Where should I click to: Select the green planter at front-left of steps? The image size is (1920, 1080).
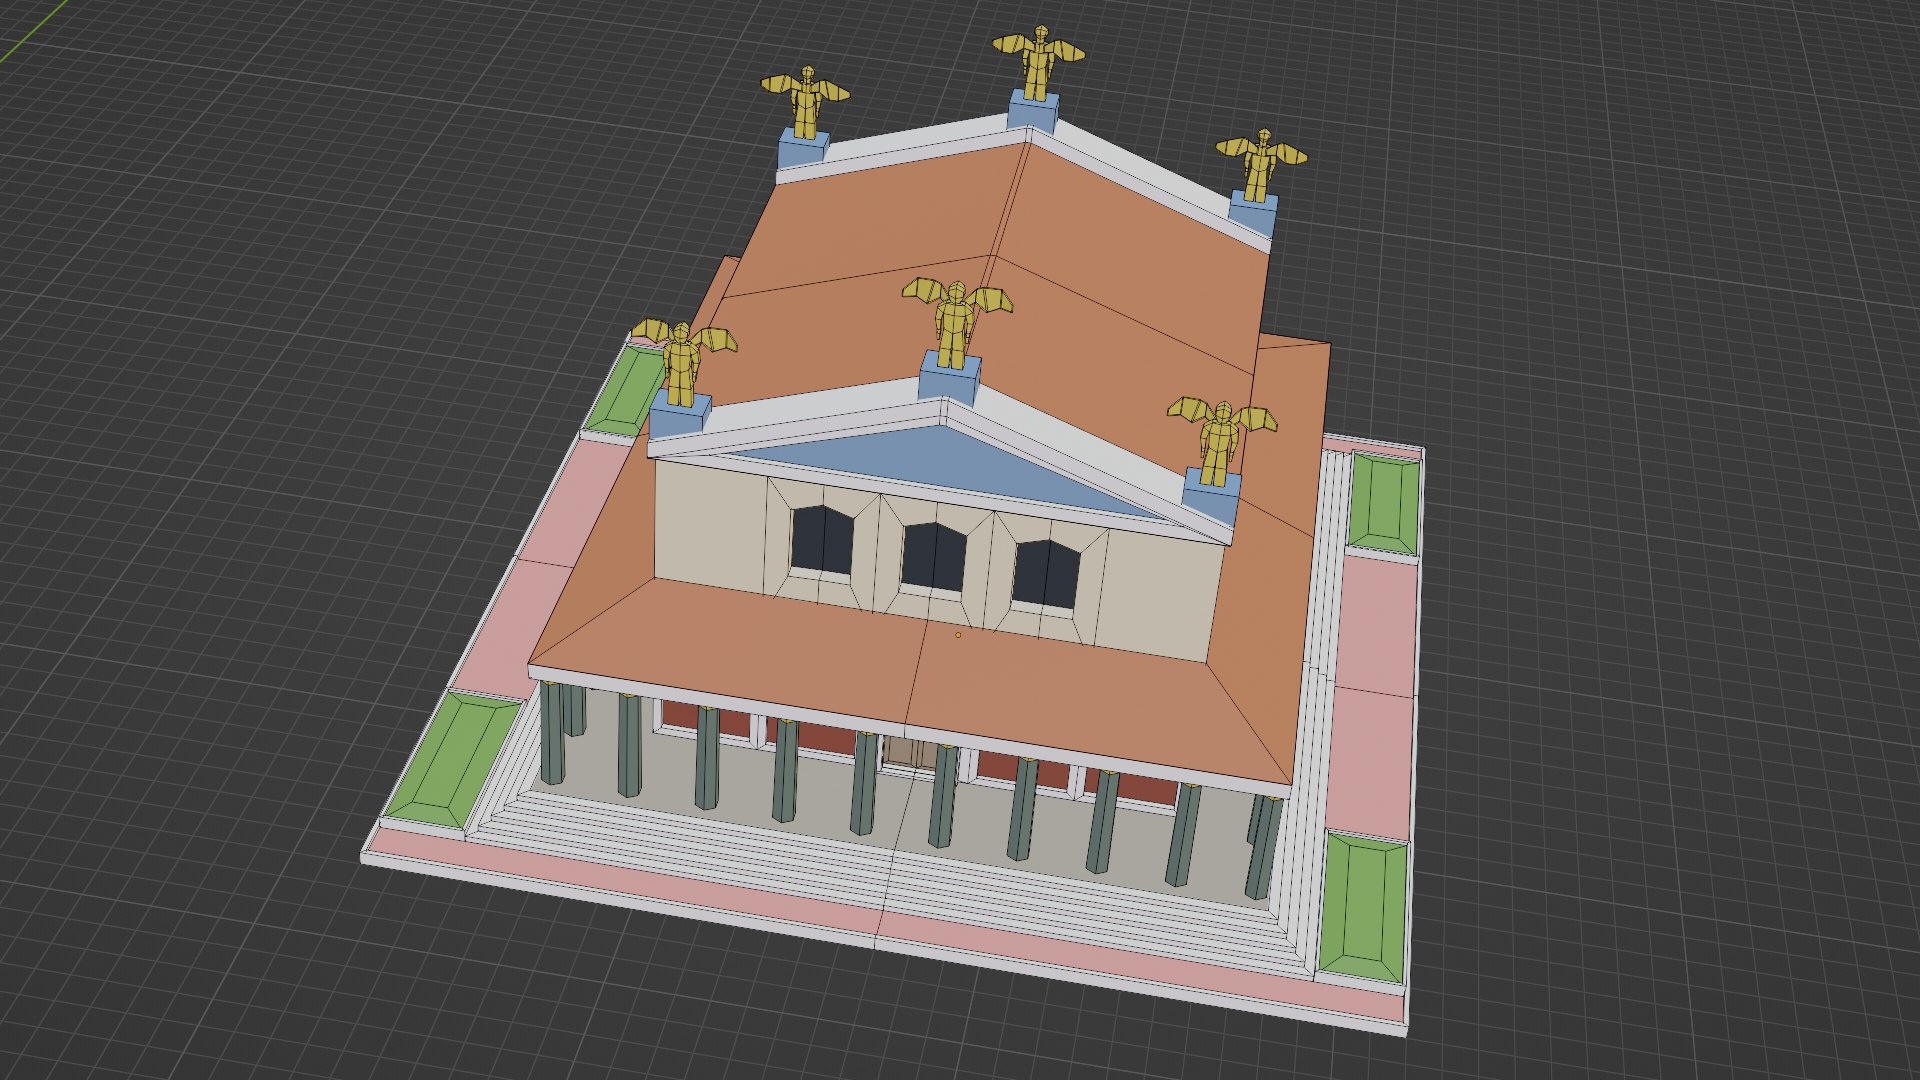pyautogui.click(x=453, y=760)
